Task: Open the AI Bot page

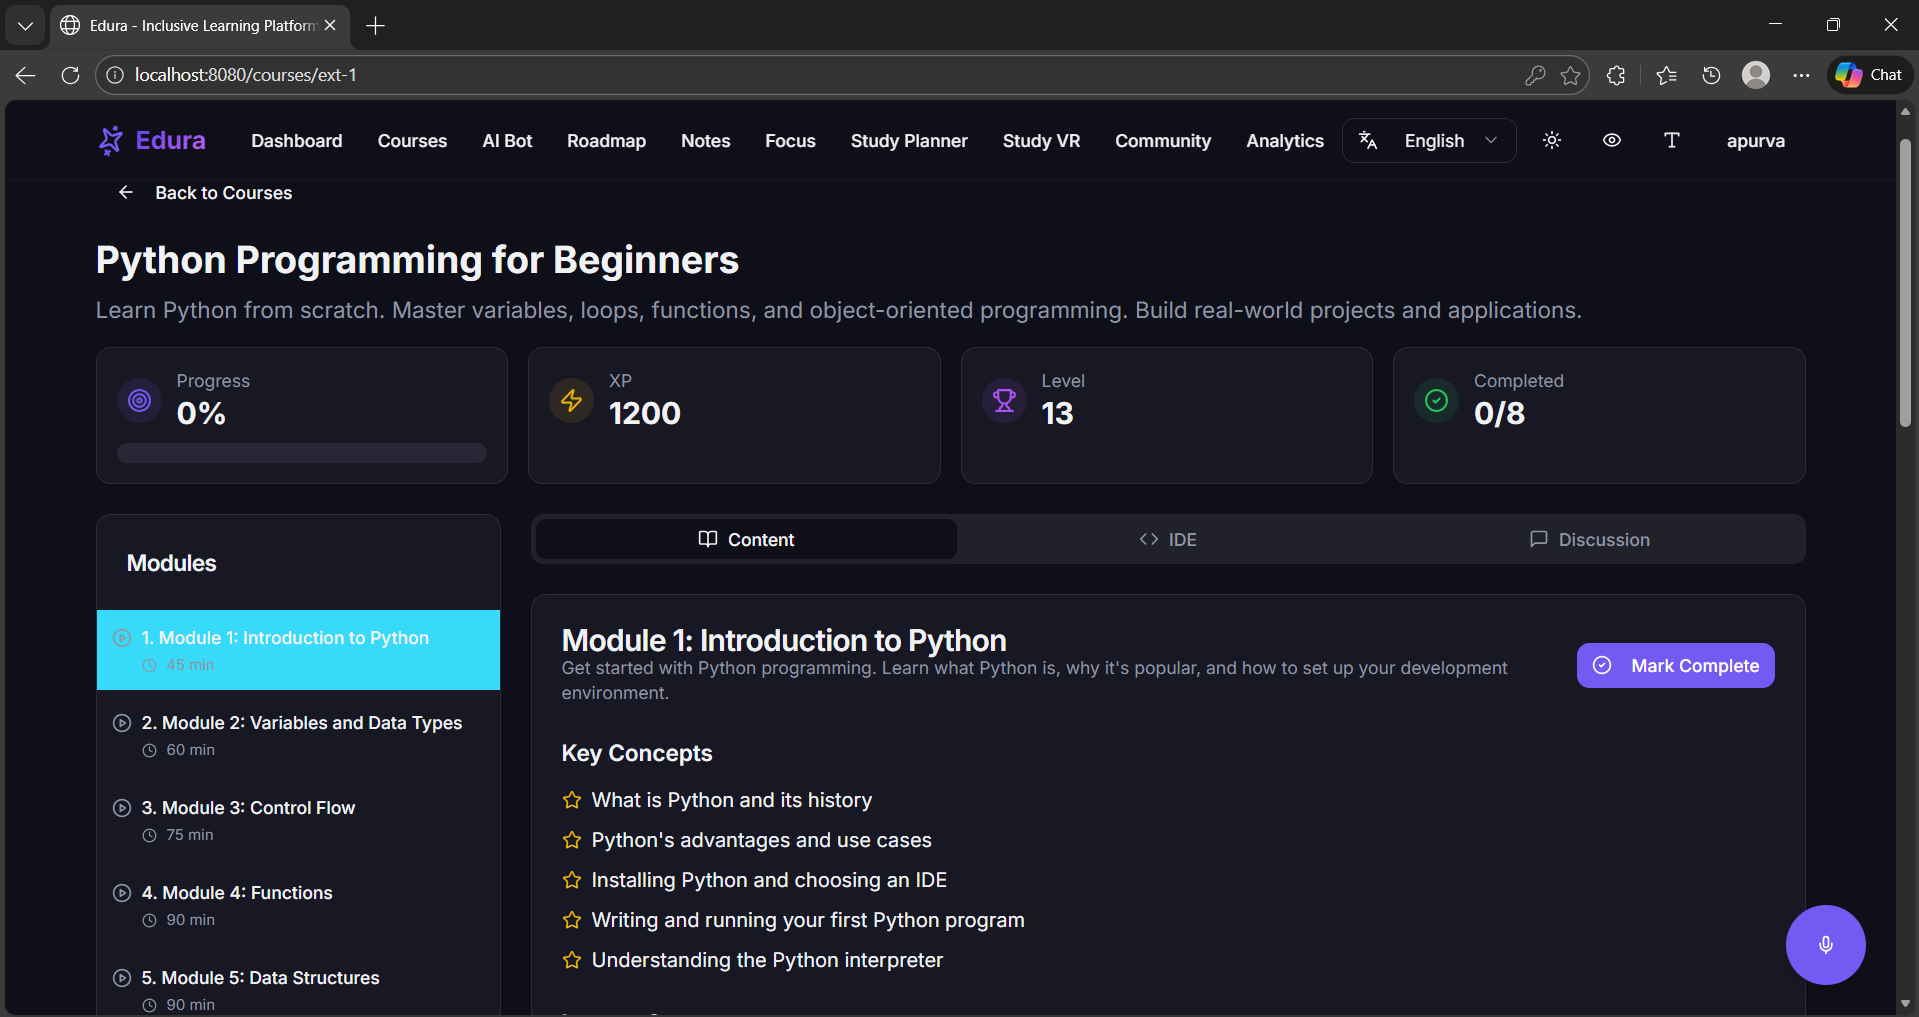Action: point(507,141)
